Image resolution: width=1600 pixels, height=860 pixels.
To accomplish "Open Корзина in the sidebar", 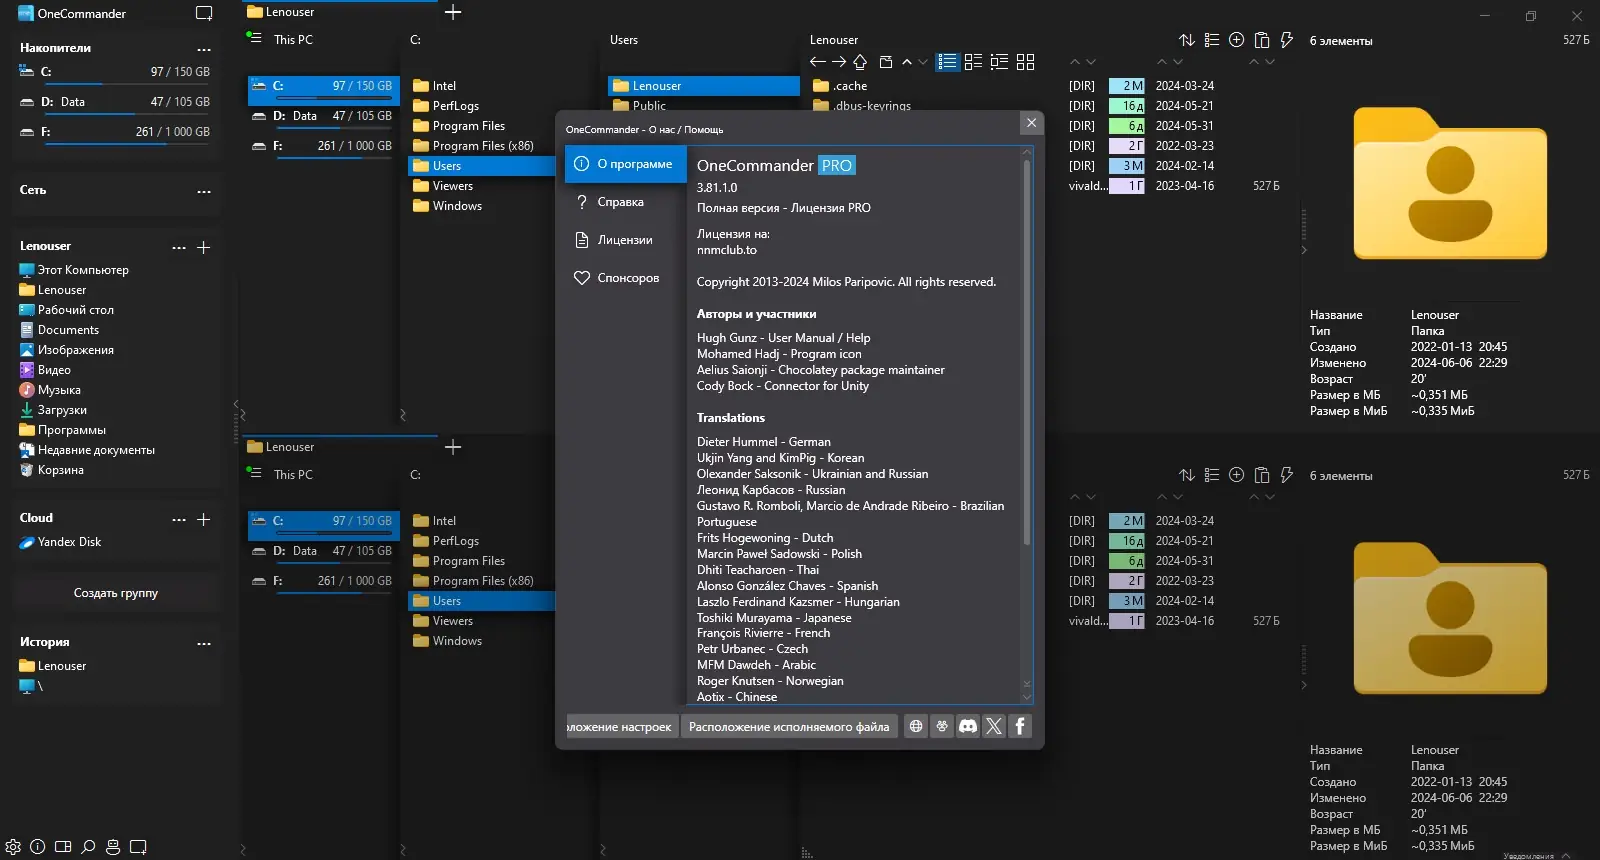I will coord(51,470).
